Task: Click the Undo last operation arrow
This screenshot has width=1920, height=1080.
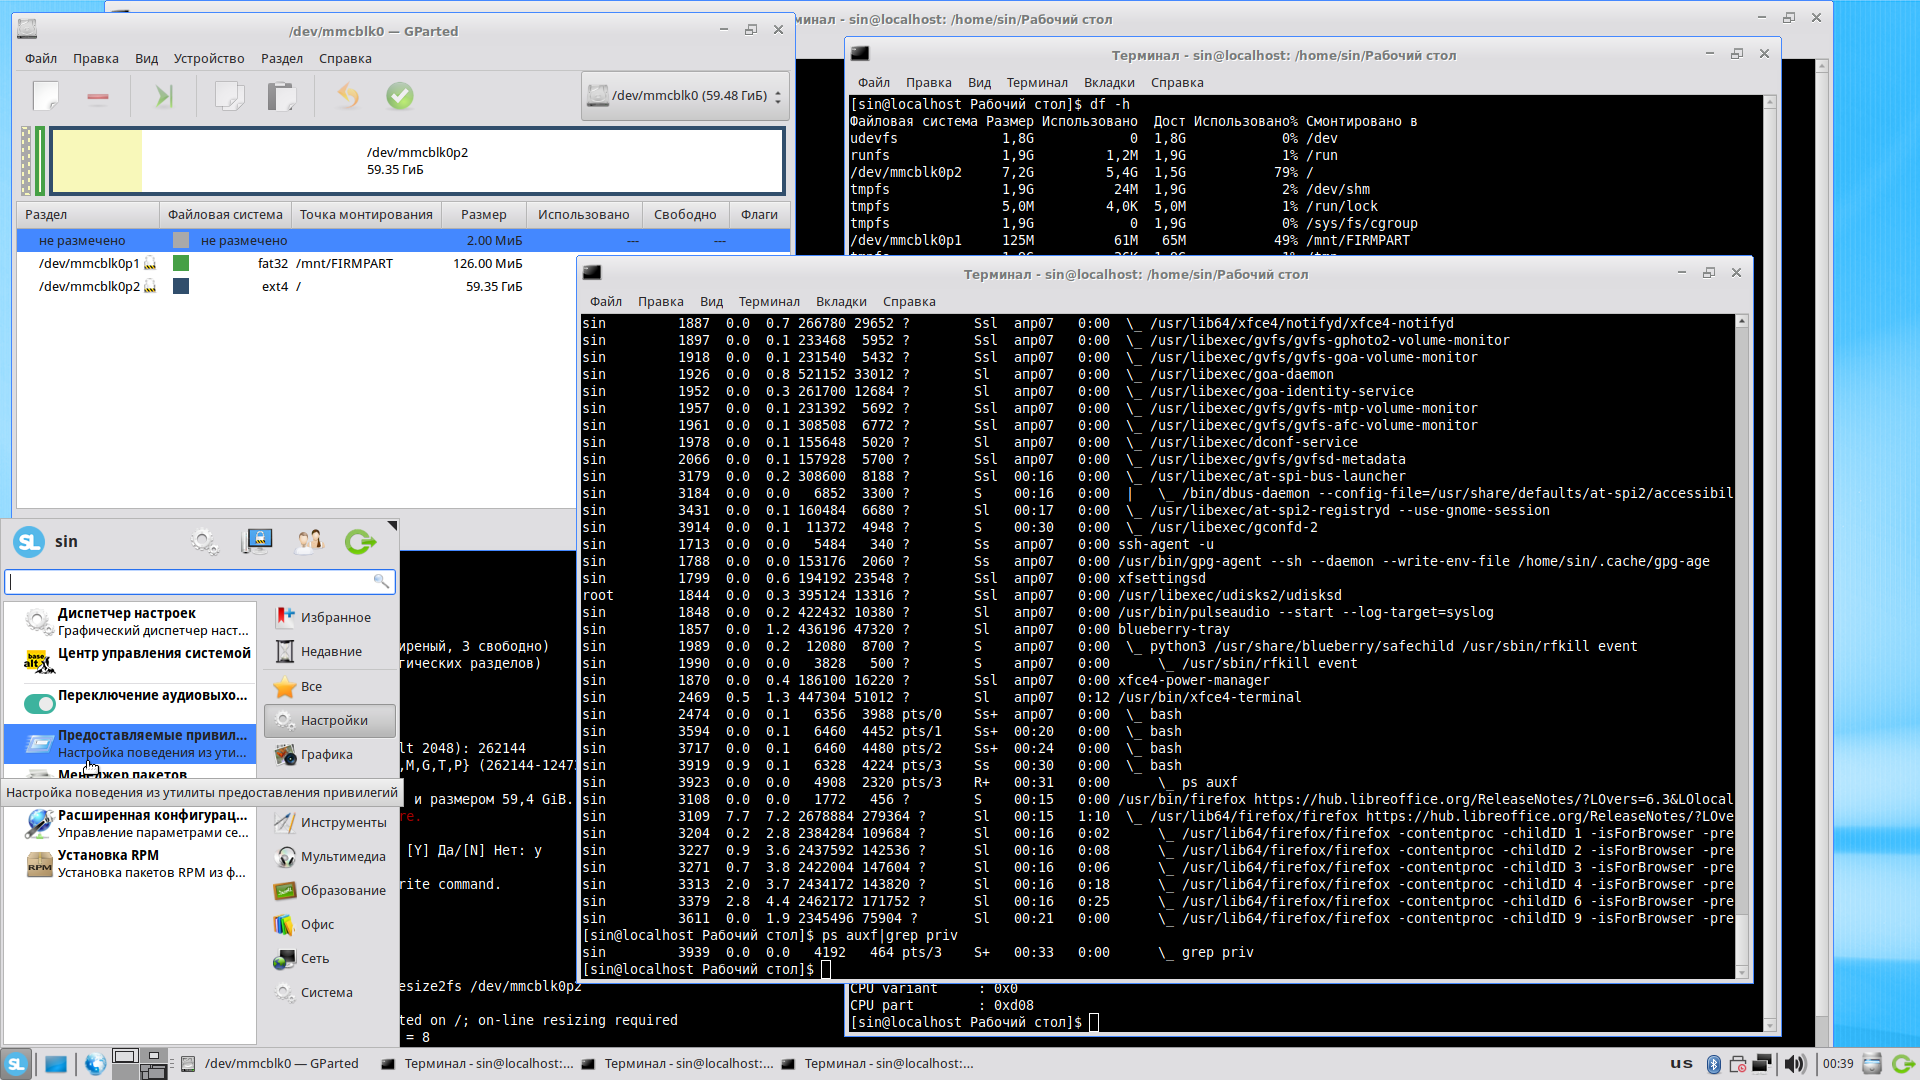Action: 347,96
